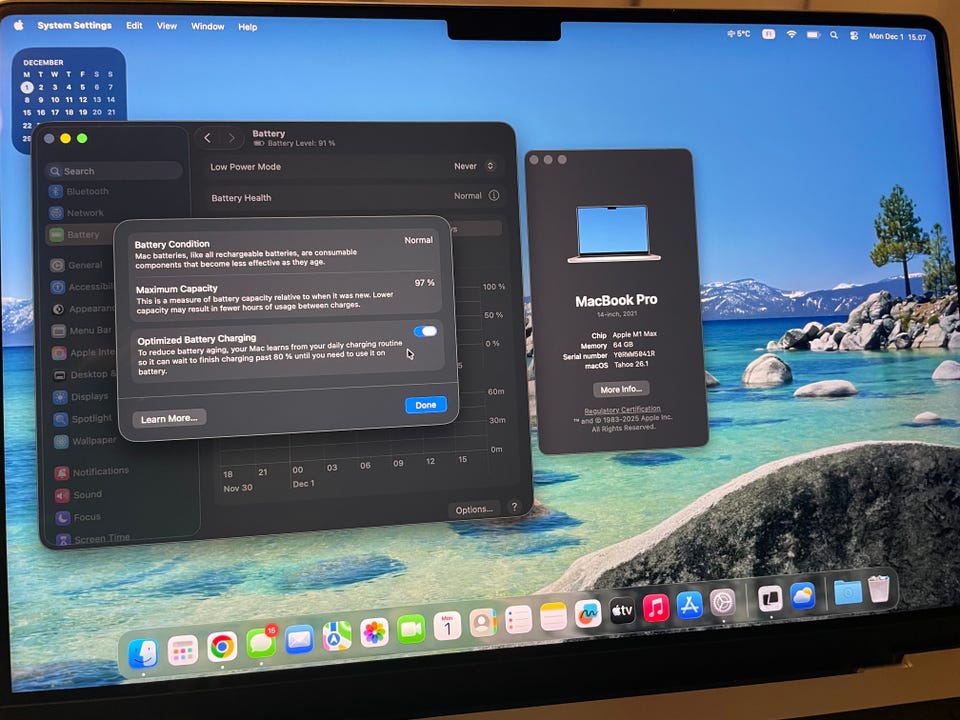Open Reminders in the Dock
The width and height of the screenshot is (960, 720).
coord(518,620)
